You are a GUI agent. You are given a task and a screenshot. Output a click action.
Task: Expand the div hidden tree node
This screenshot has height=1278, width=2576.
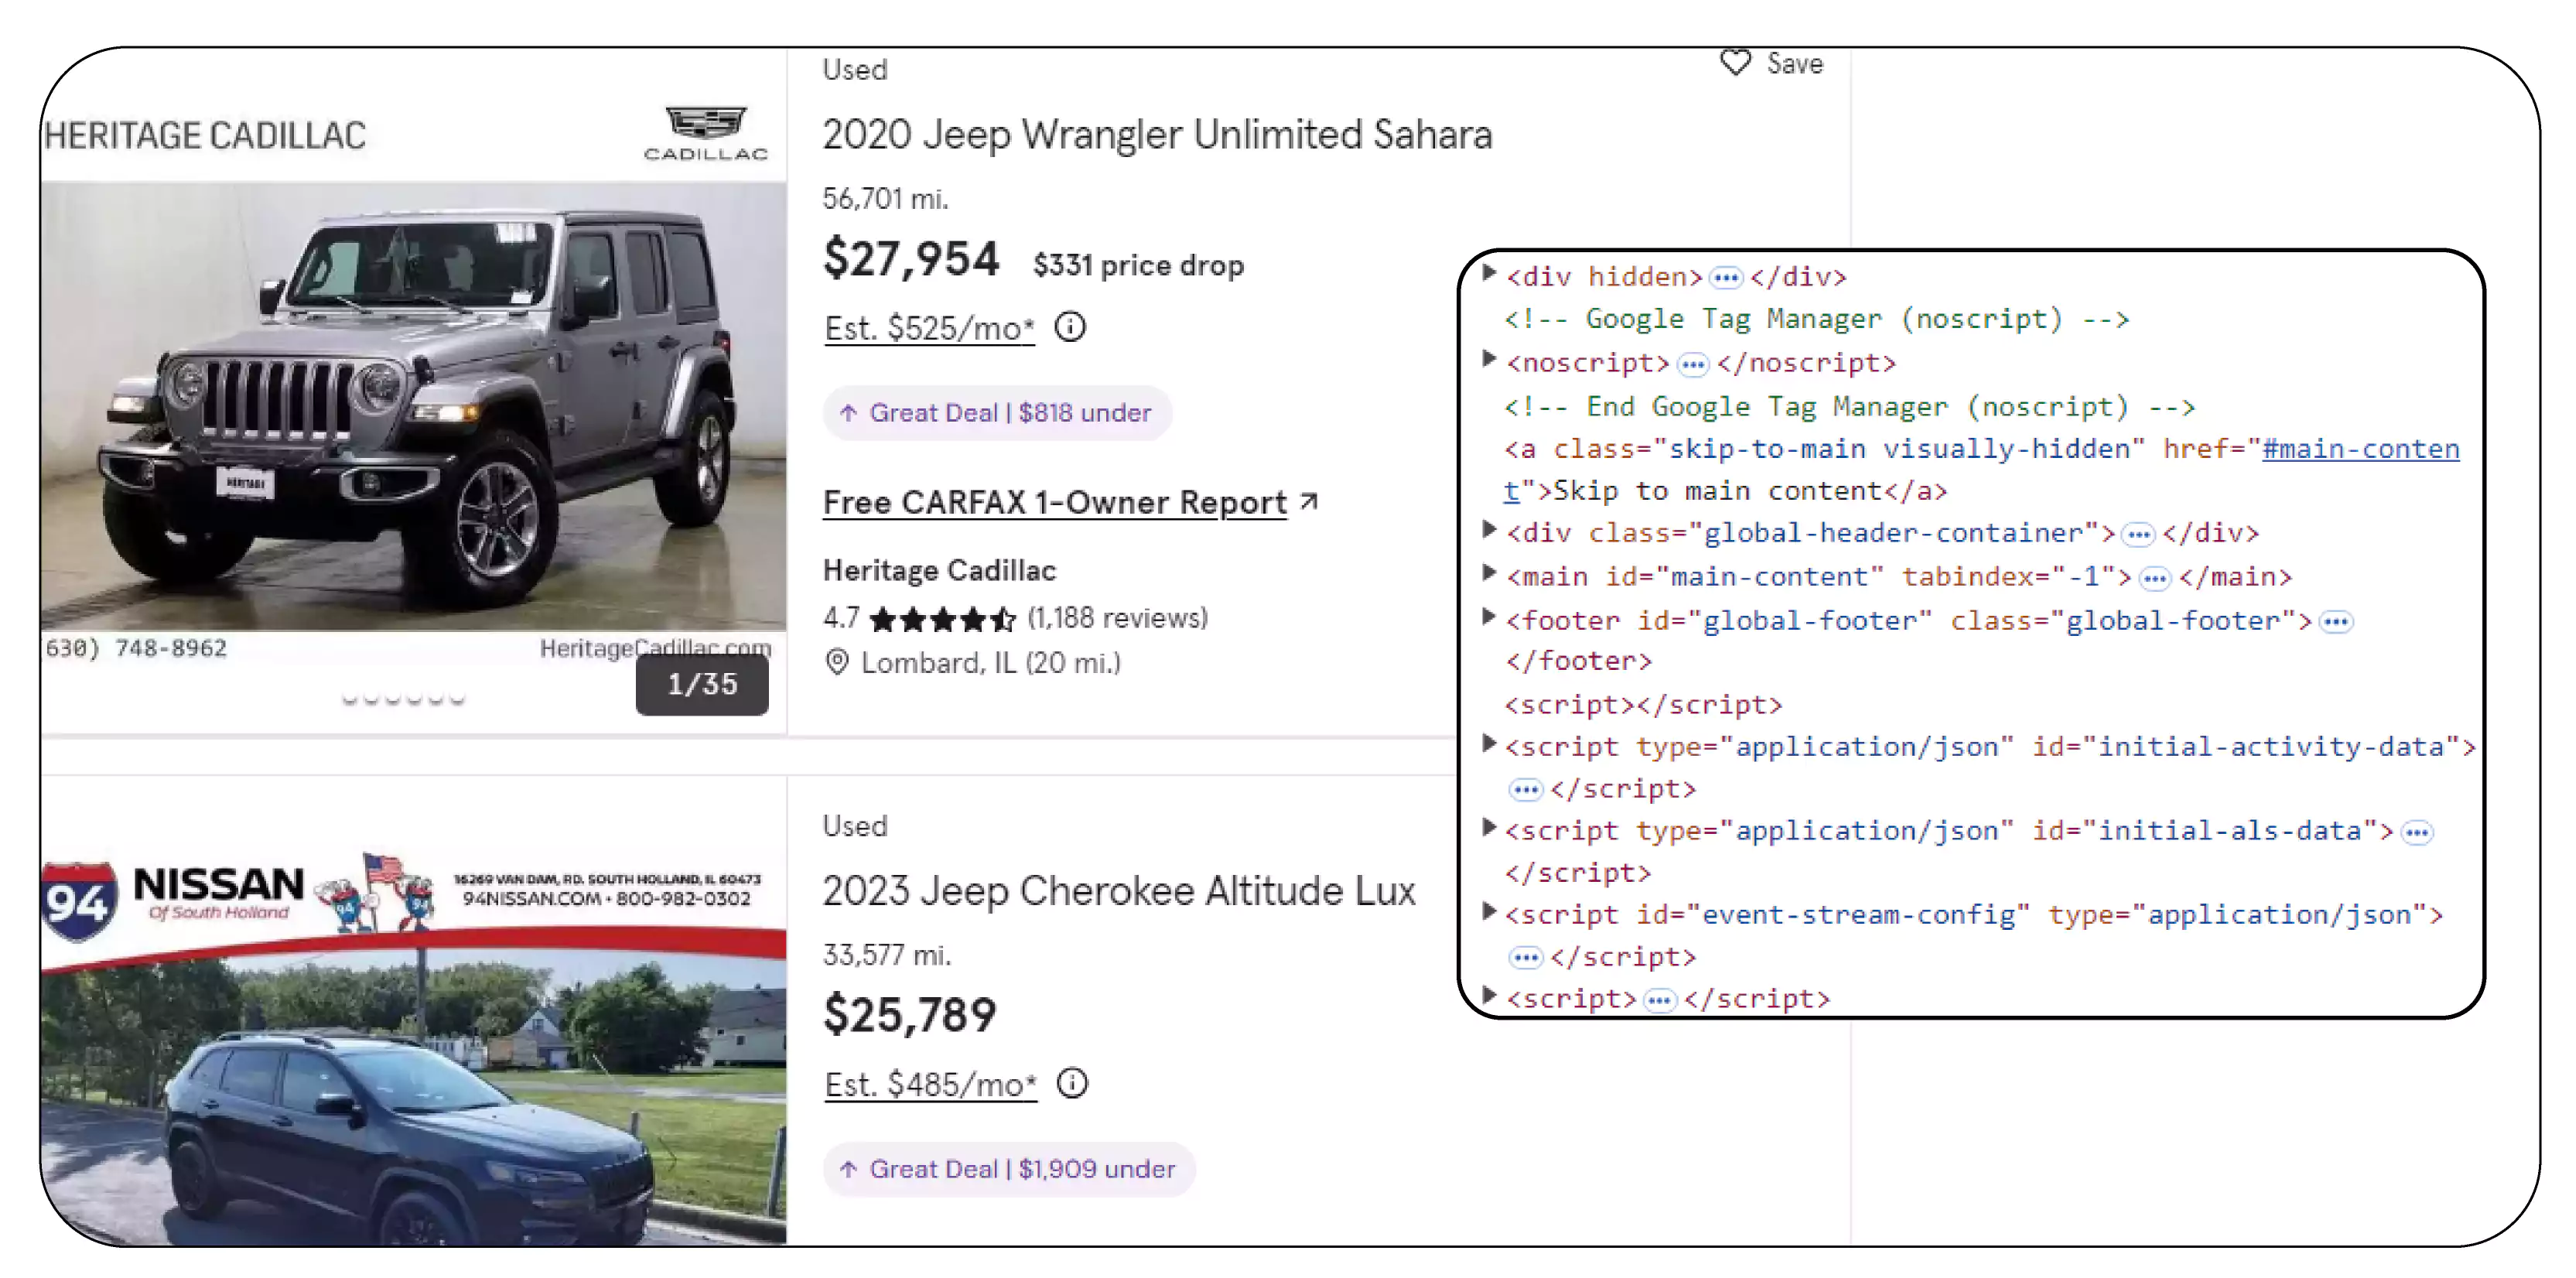coord(1489,273)
